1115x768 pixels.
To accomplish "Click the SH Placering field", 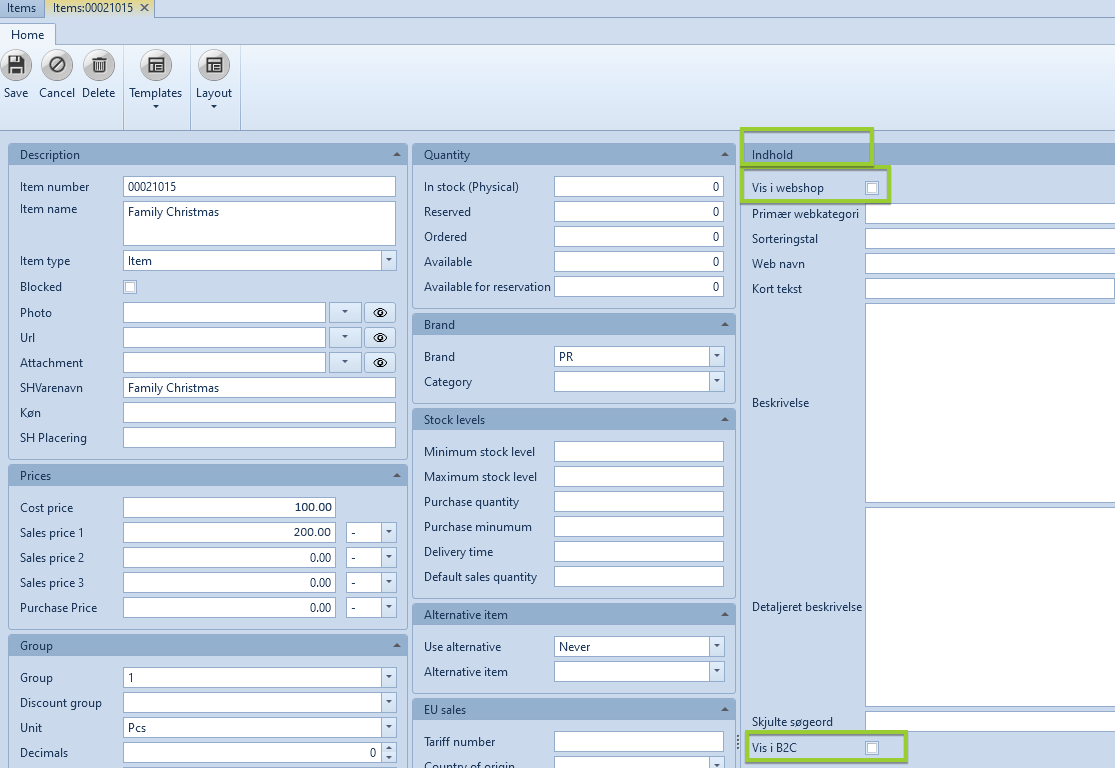I will [x=260, y=437].
